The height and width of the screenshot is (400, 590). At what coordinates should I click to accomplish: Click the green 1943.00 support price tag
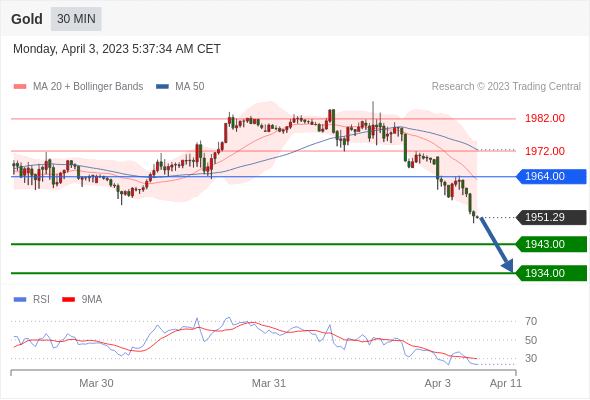551,244
